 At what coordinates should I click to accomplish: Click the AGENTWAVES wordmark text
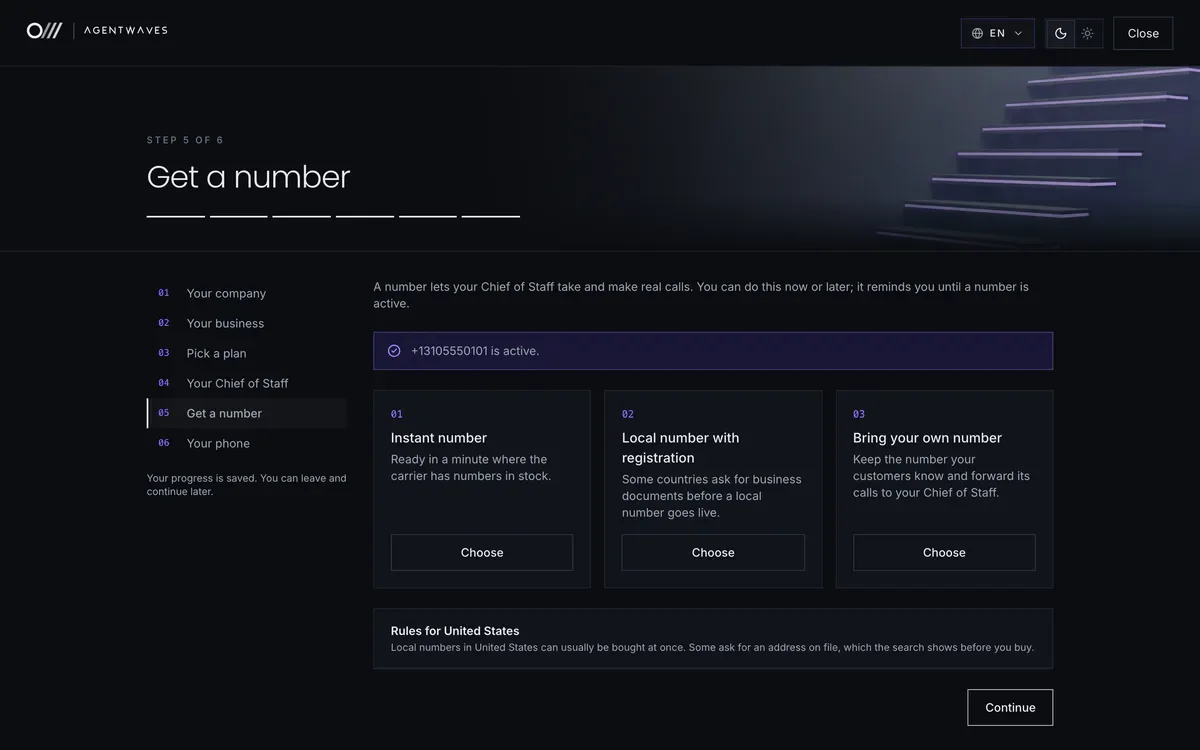[x=126, y=31]
